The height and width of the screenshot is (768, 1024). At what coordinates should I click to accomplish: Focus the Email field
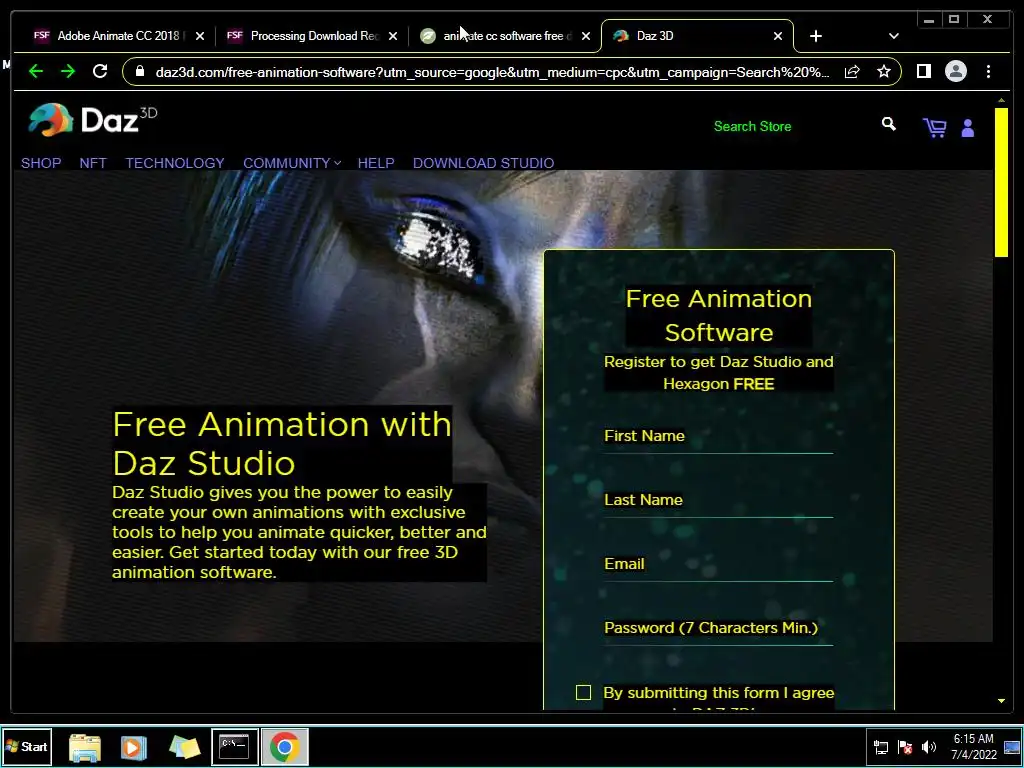pyautogui.click(x=718, y=565)
